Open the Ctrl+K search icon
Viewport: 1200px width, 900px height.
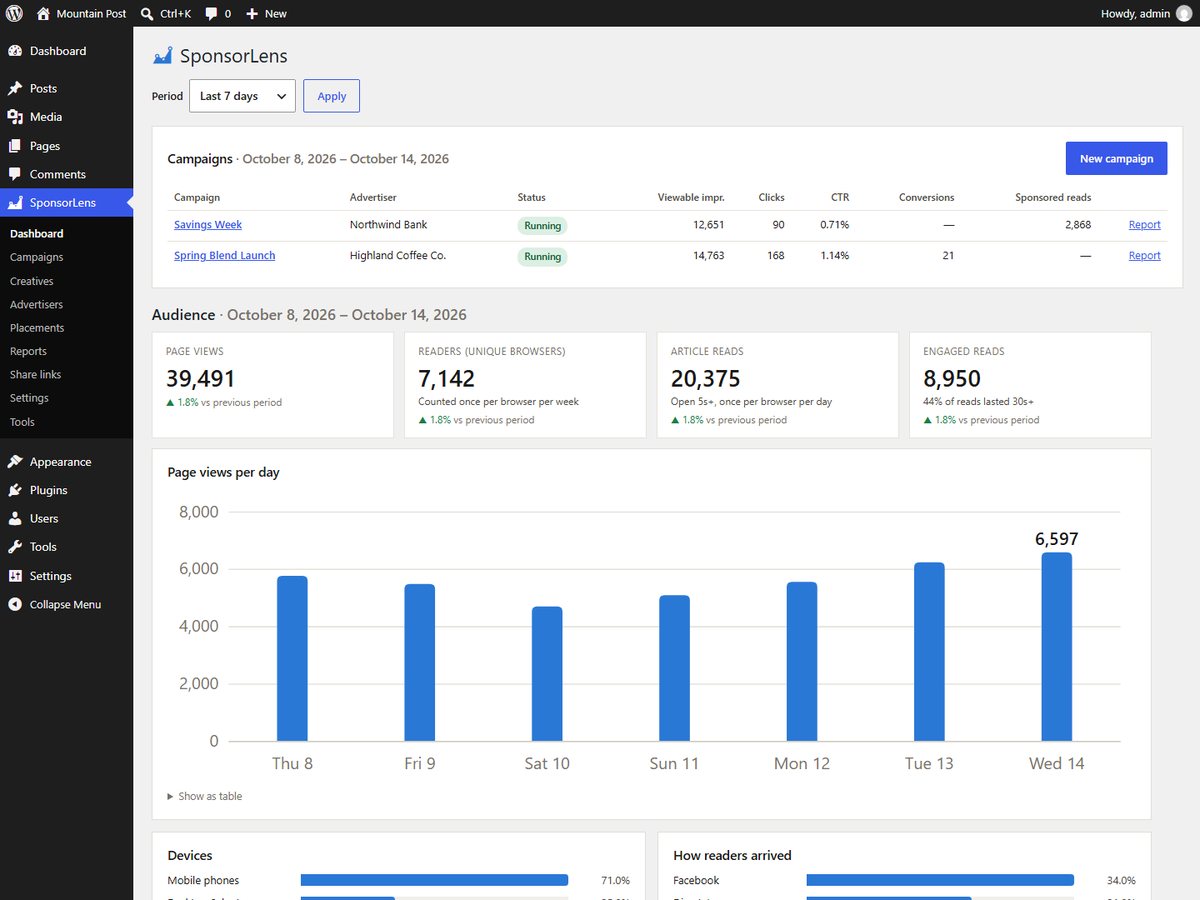click(x=147, y=14)
